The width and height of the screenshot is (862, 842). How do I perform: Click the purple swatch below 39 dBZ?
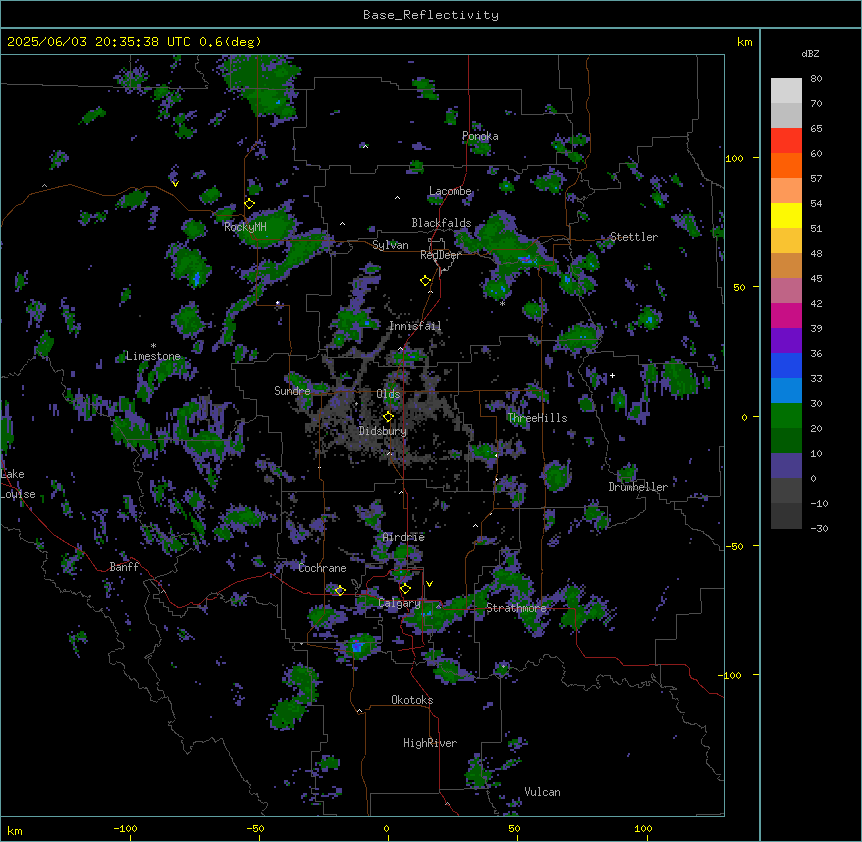tap(786, 340)
